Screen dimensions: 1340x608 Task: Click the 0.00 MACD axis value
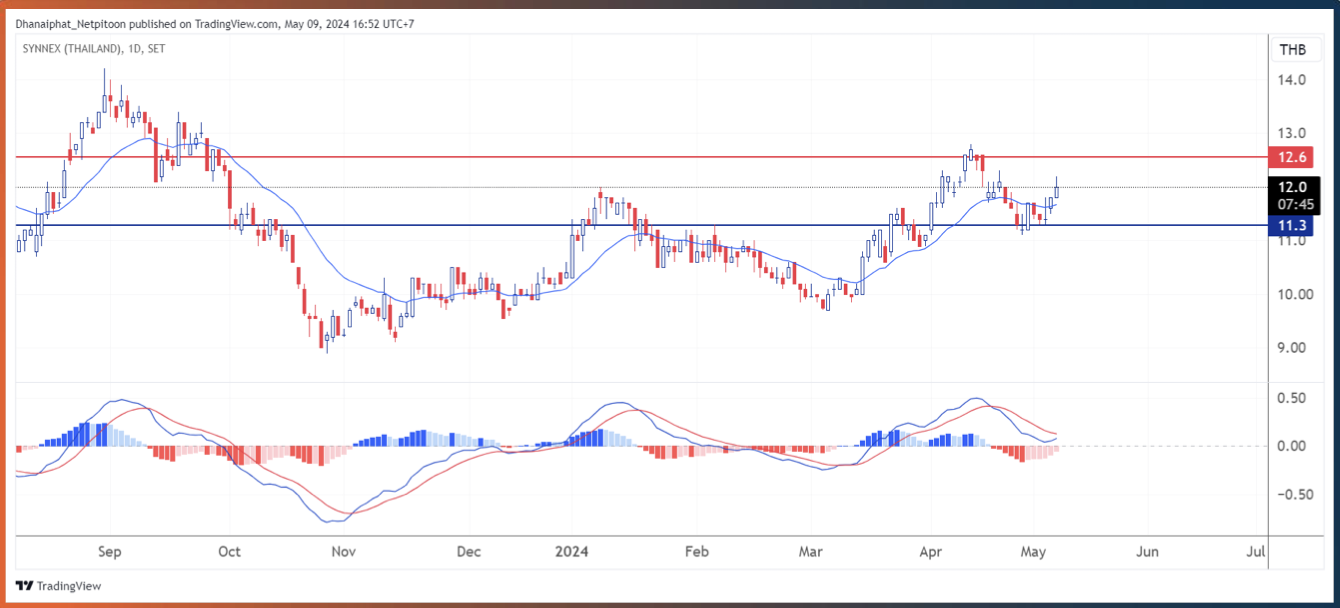pos(1291,446)
